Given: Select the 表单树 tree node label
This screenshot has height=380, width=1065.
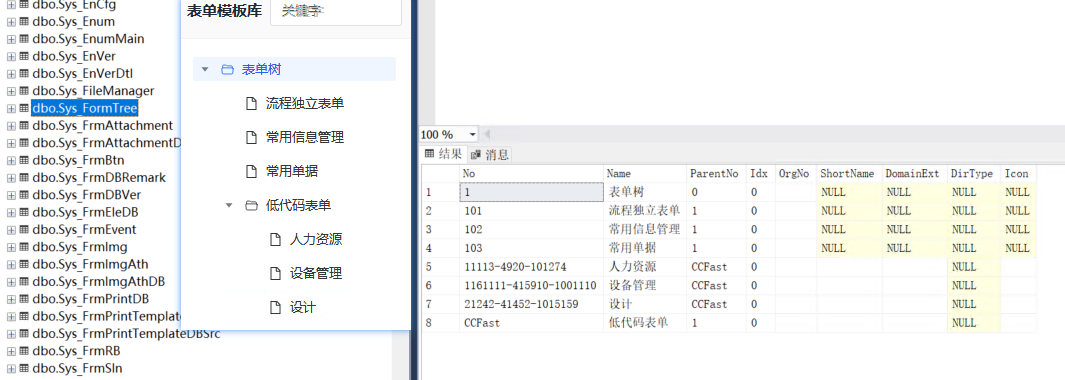Looking at the screenshot, I should (261, 69).
